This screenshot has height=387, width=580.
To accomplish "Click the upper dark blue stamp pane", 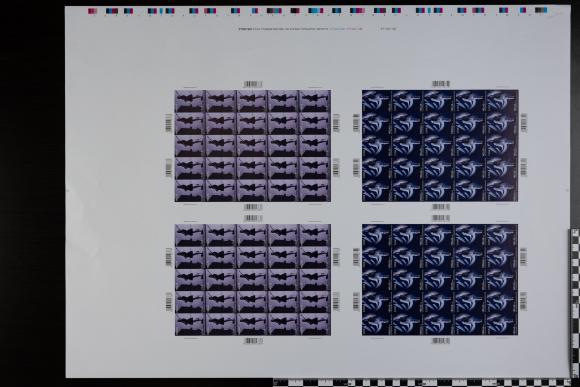I will [x=440, y=146].
